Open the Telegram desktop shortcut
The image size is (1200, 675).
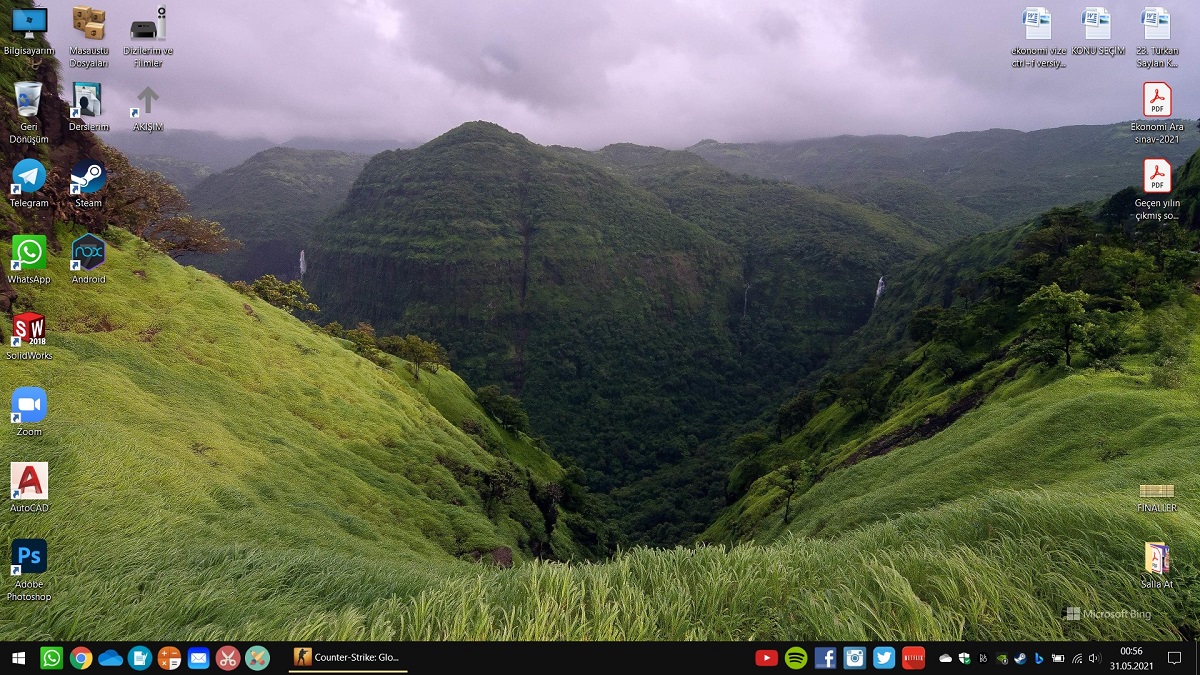point(29,177)
